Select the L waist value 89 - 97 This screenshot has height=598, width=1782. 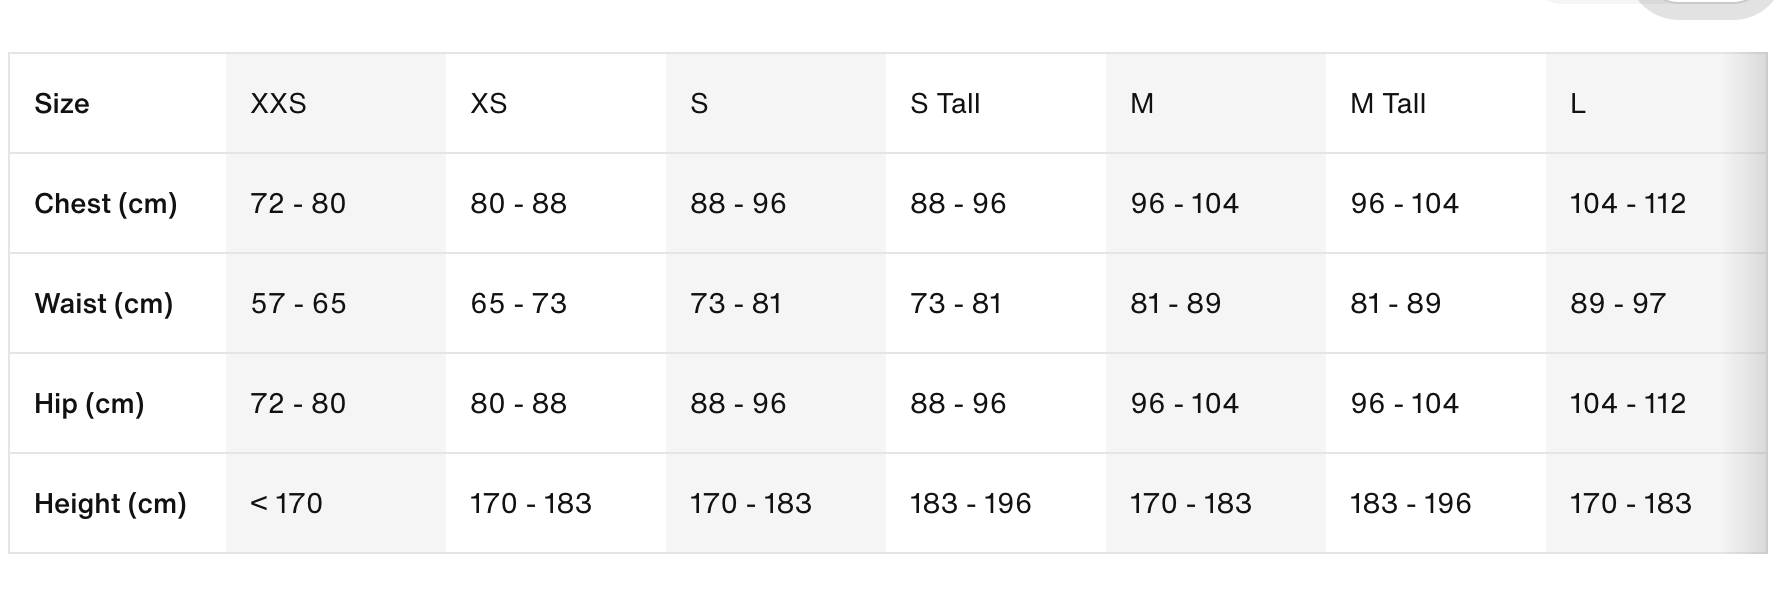(x=1618, y=304)
